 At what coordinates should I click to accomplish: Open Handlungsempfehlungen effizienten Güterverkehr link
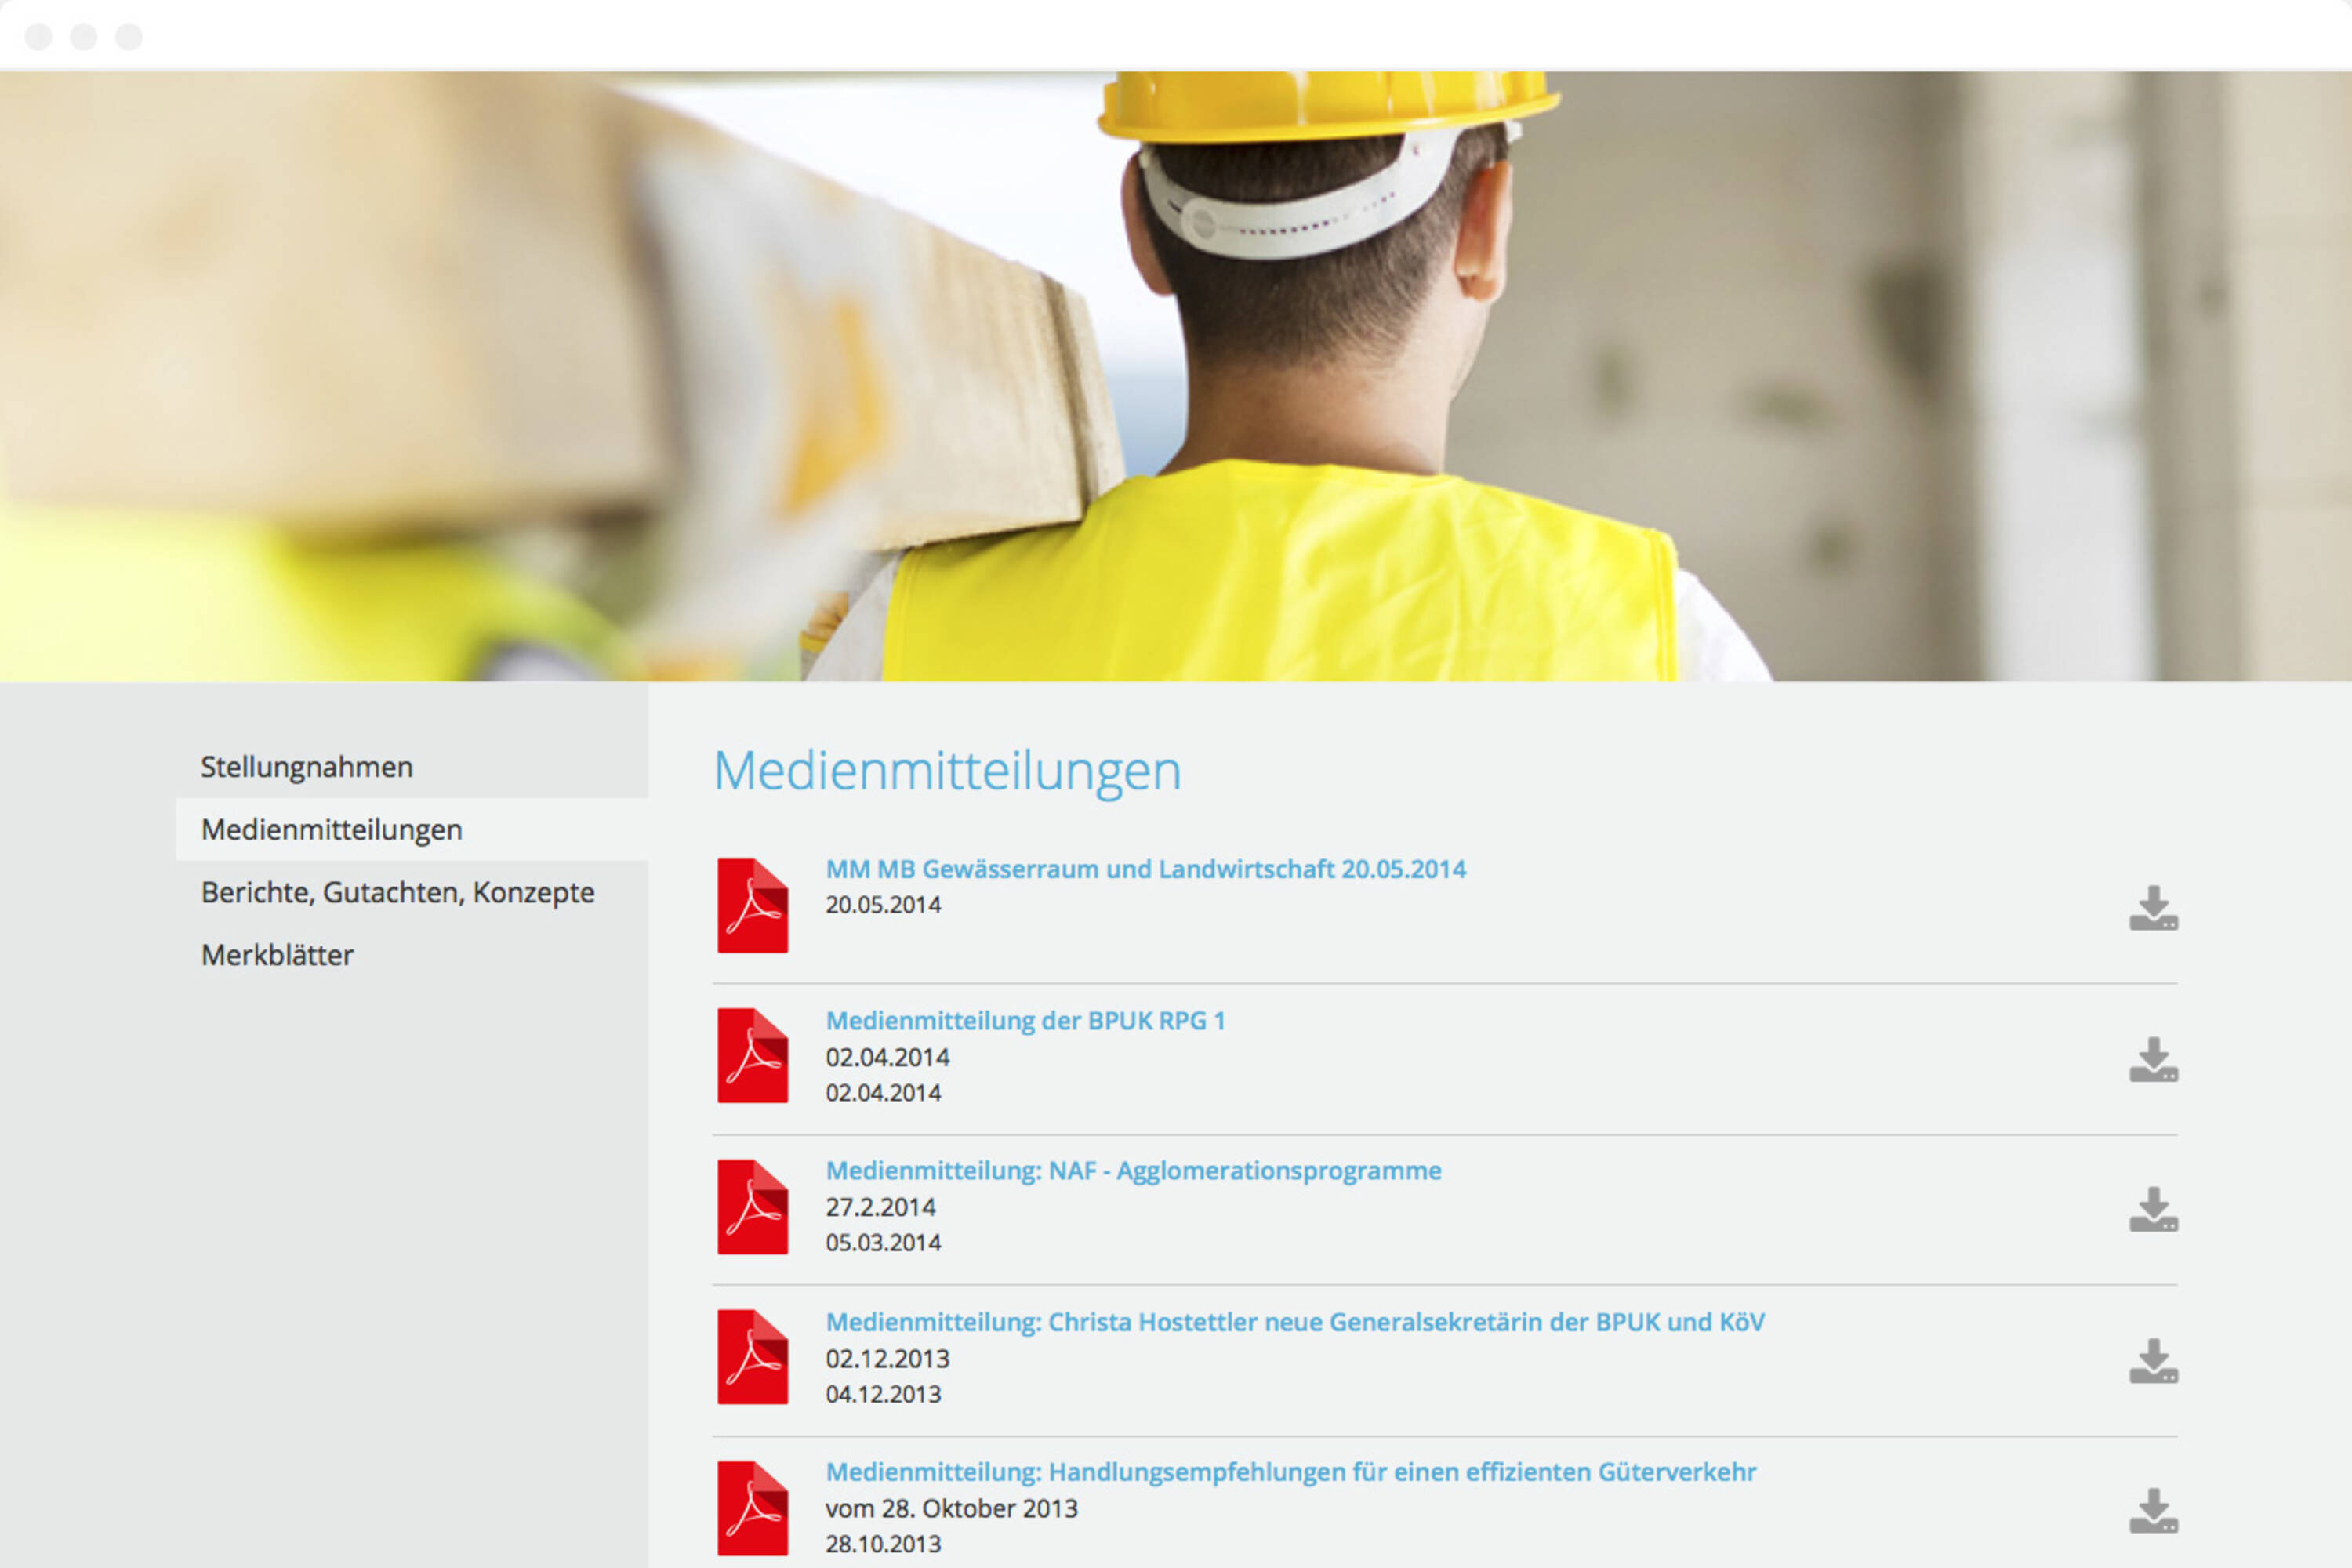[x=1290, y=1472]
